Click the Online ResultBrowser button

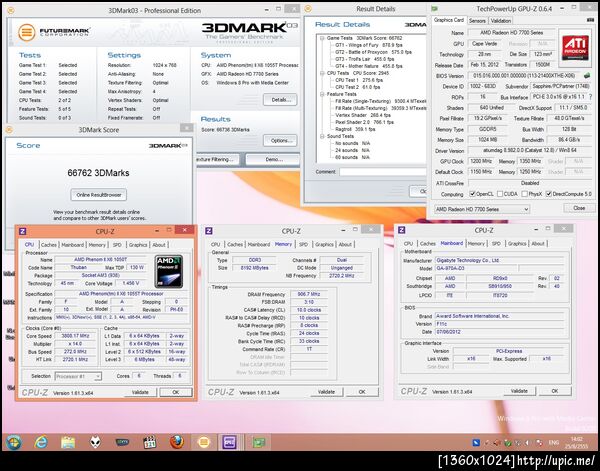pos(99,195)
